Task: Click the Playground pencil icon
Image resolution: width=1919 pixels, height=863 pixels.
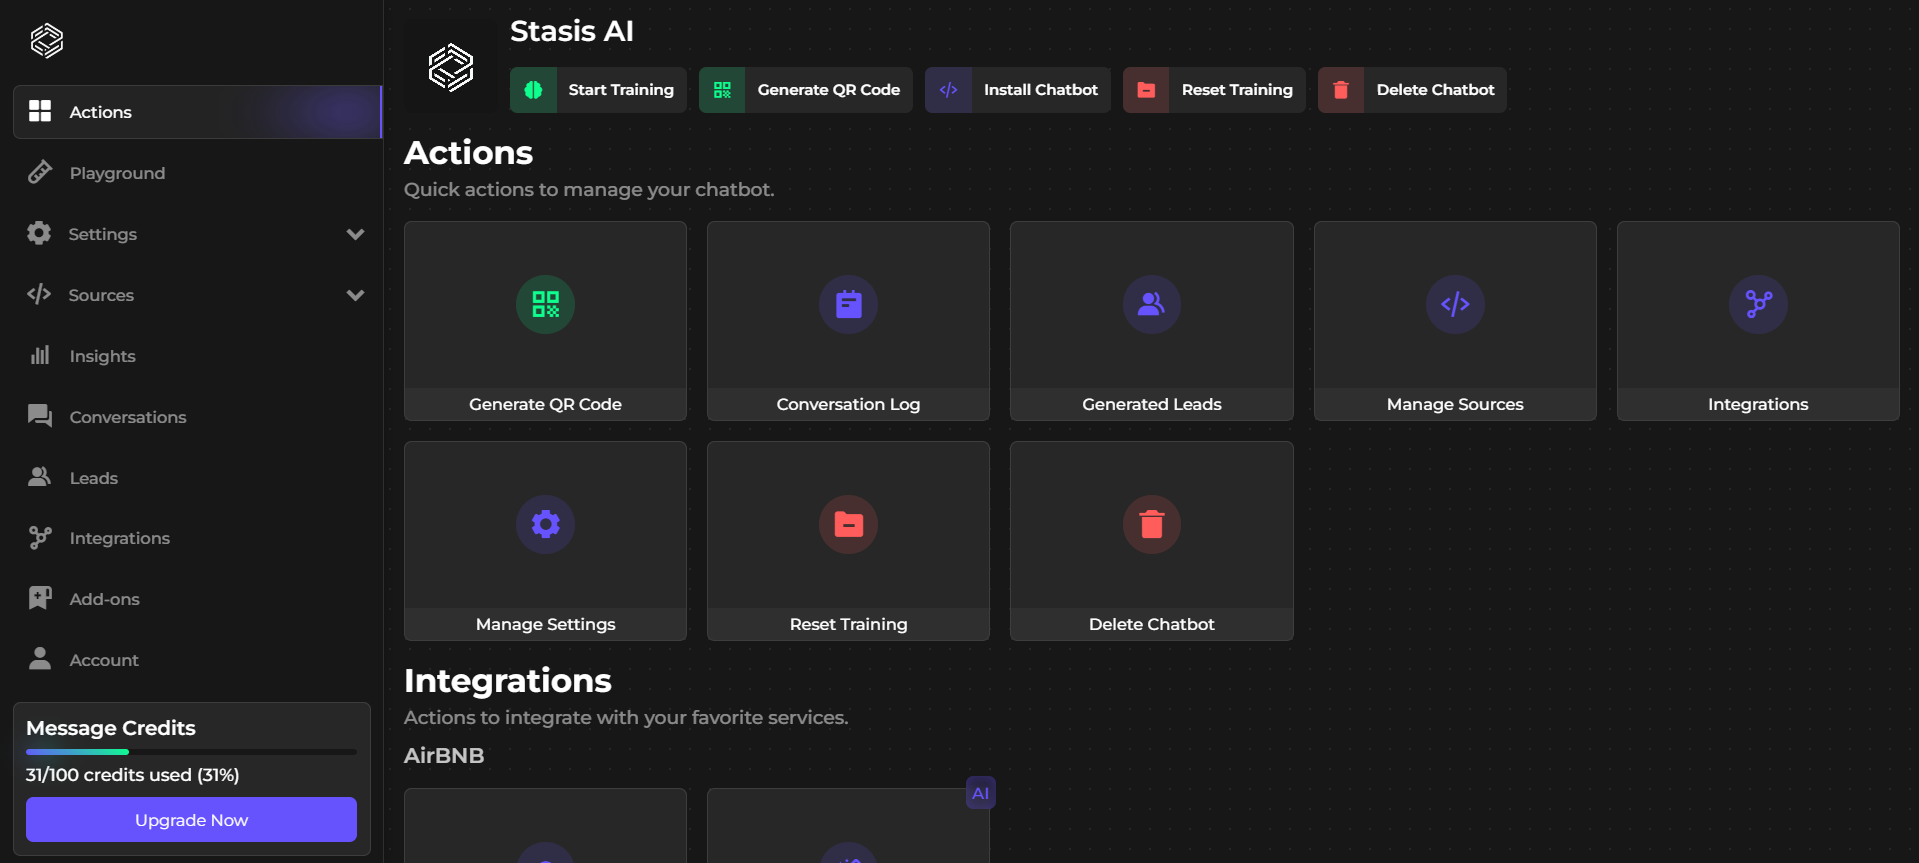Action: 40,172
